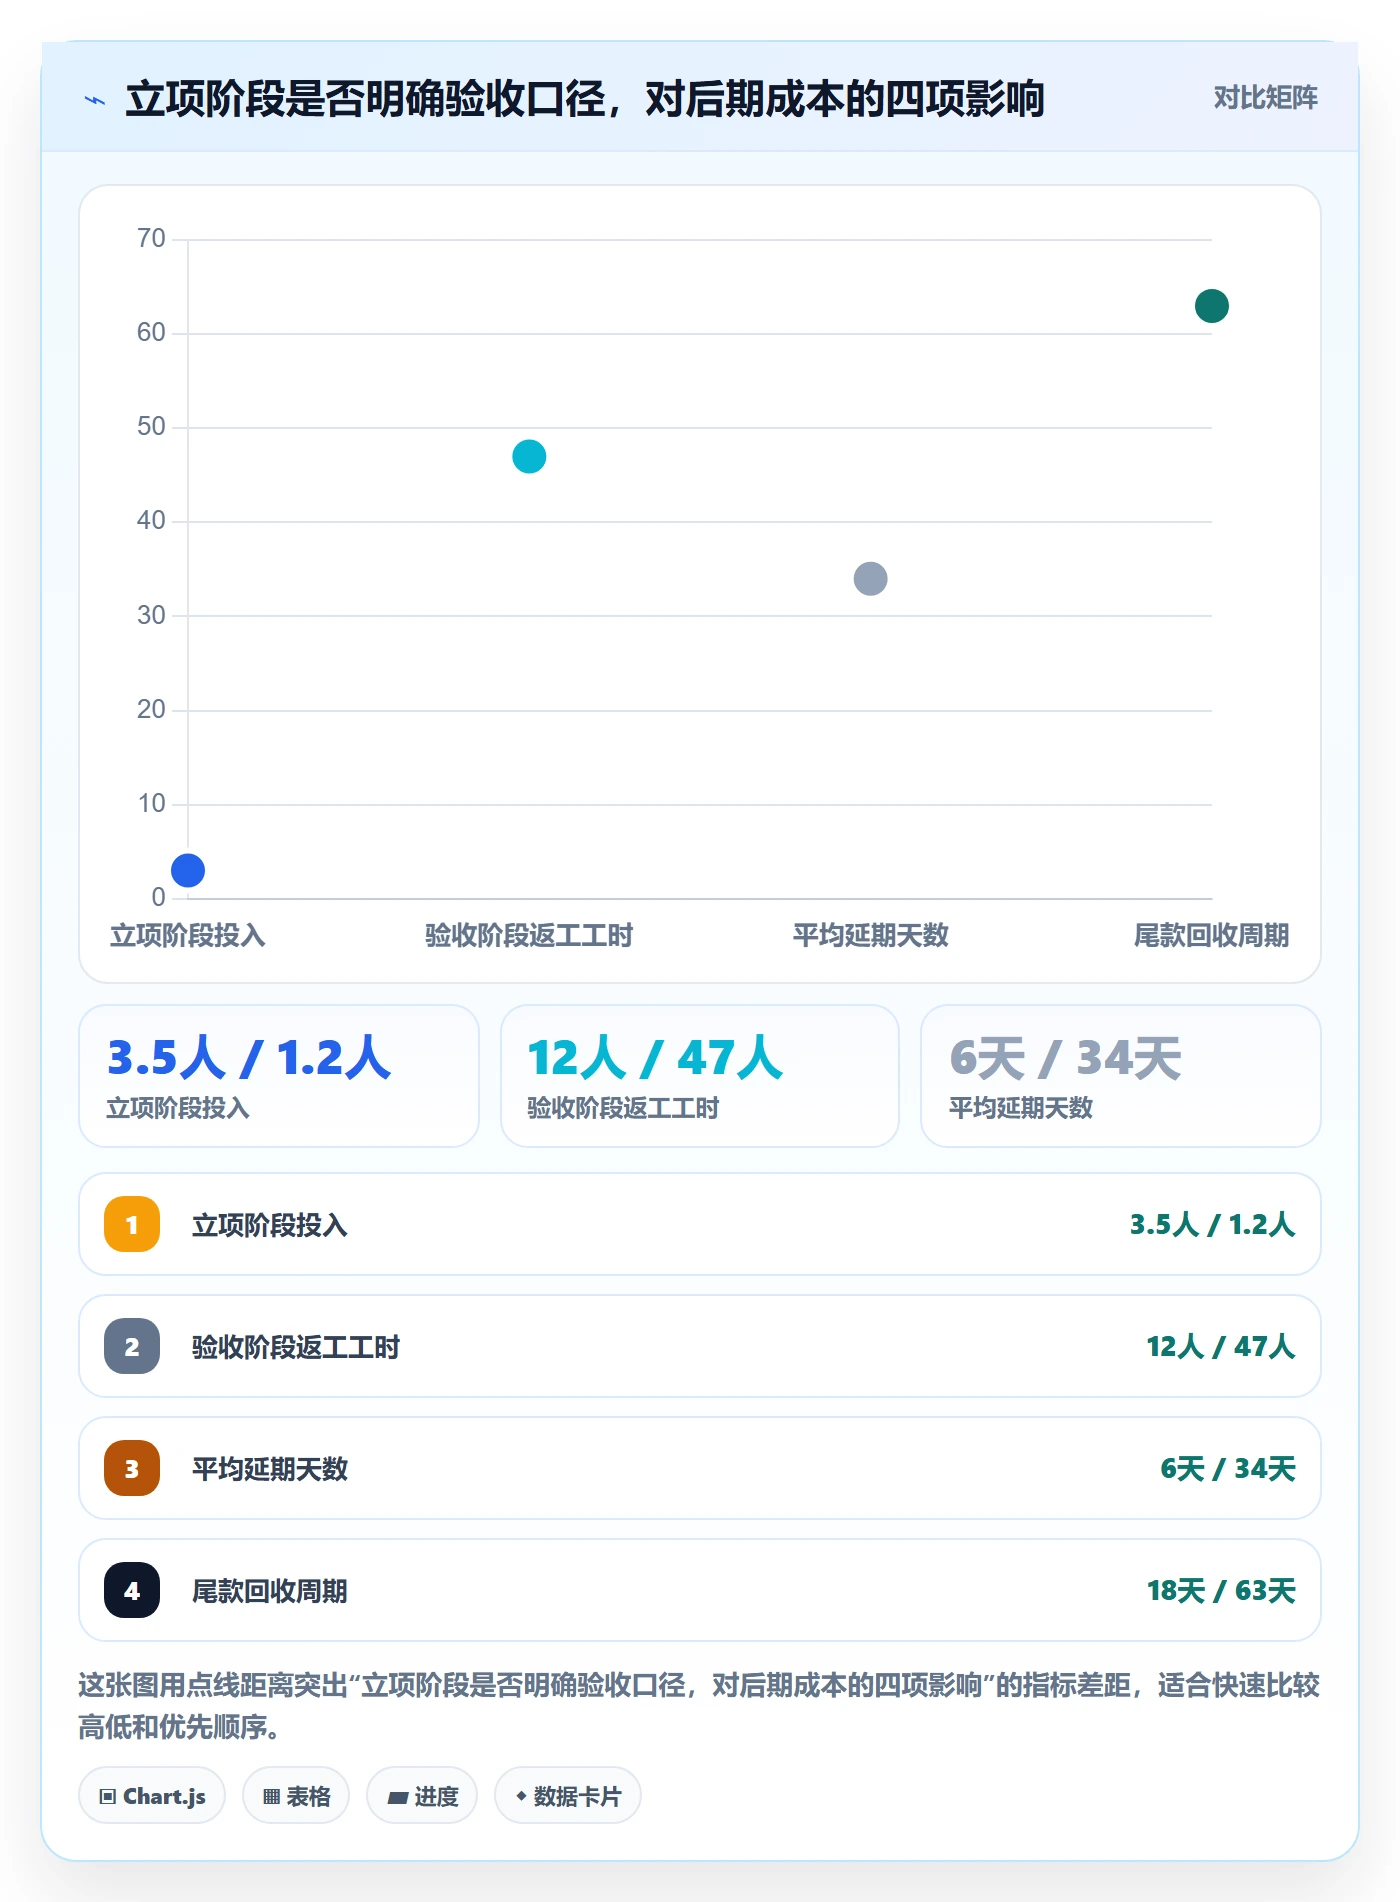
Task: Click the x-axis label 平均延期天数
Action: (870, 936)
